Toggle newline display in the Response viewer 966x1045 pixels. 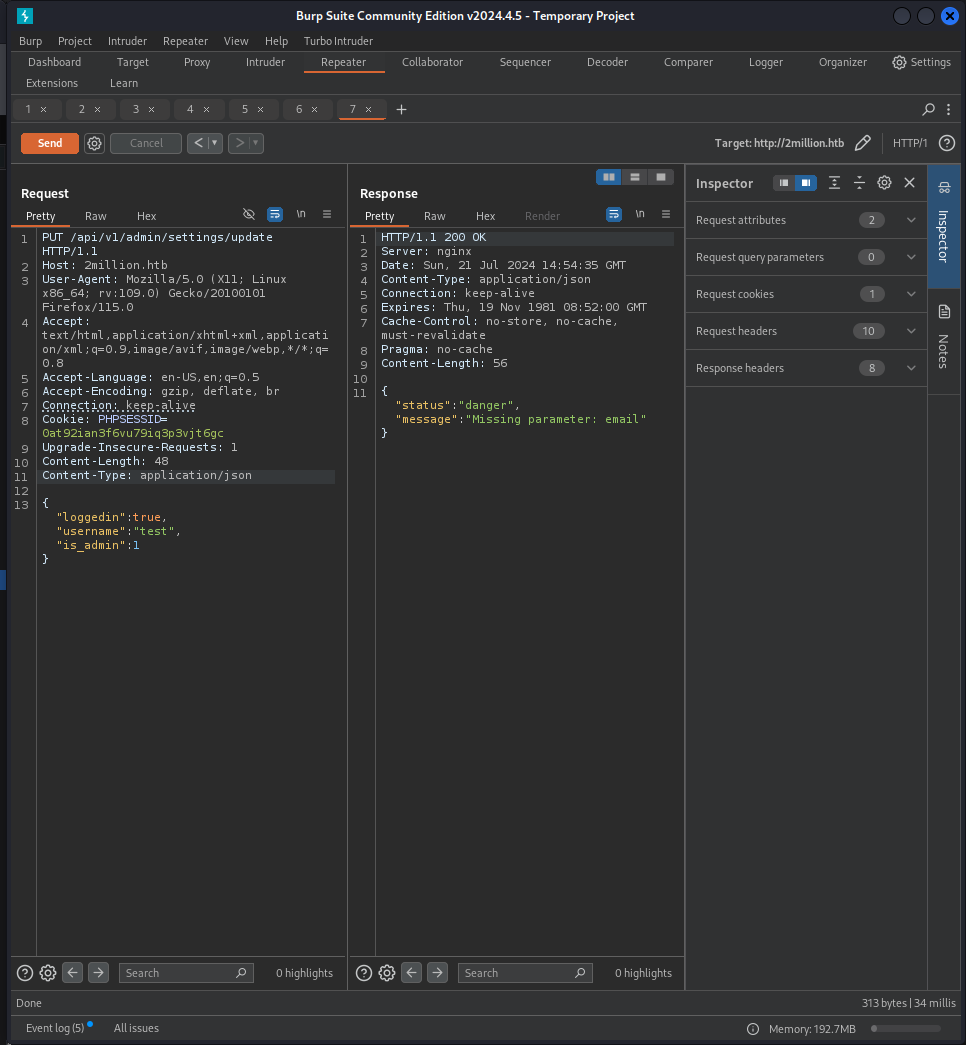[640, 214]
